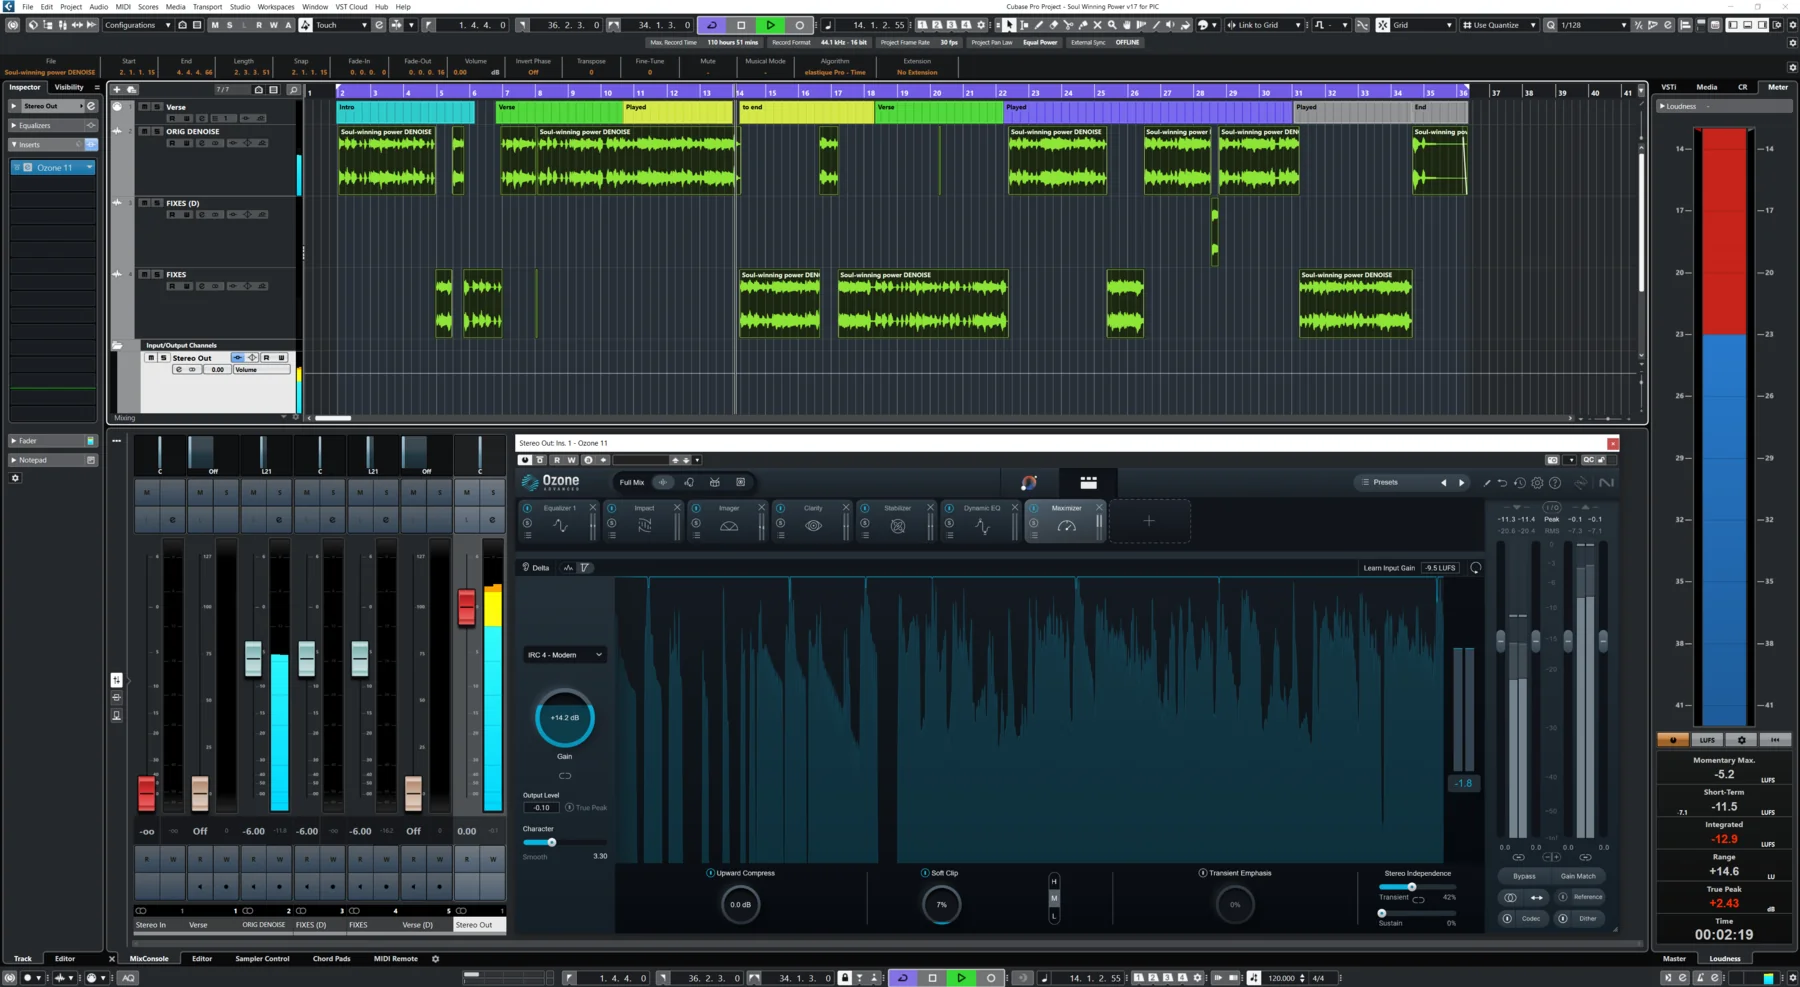Select the Ozone Maximizer module
The height and width of the screenshot is (987, 1800).
[1066, 521]
